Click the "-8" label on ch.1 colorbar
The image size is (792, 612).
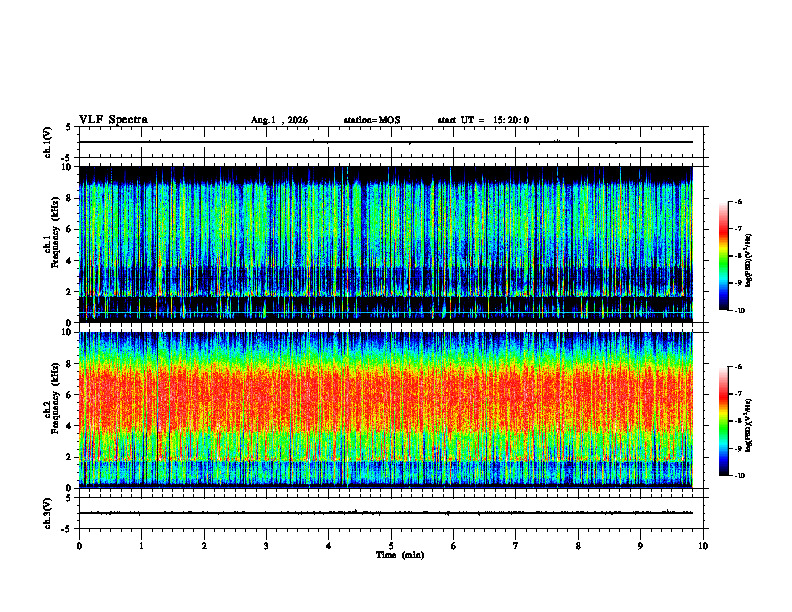(x=738, y=256)
